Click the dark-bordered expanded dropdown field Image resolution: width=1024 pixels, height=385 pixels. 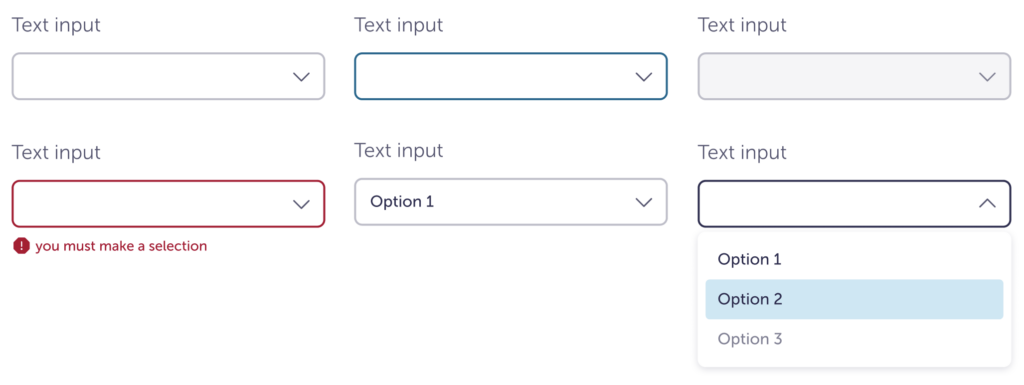pos(854,204)
